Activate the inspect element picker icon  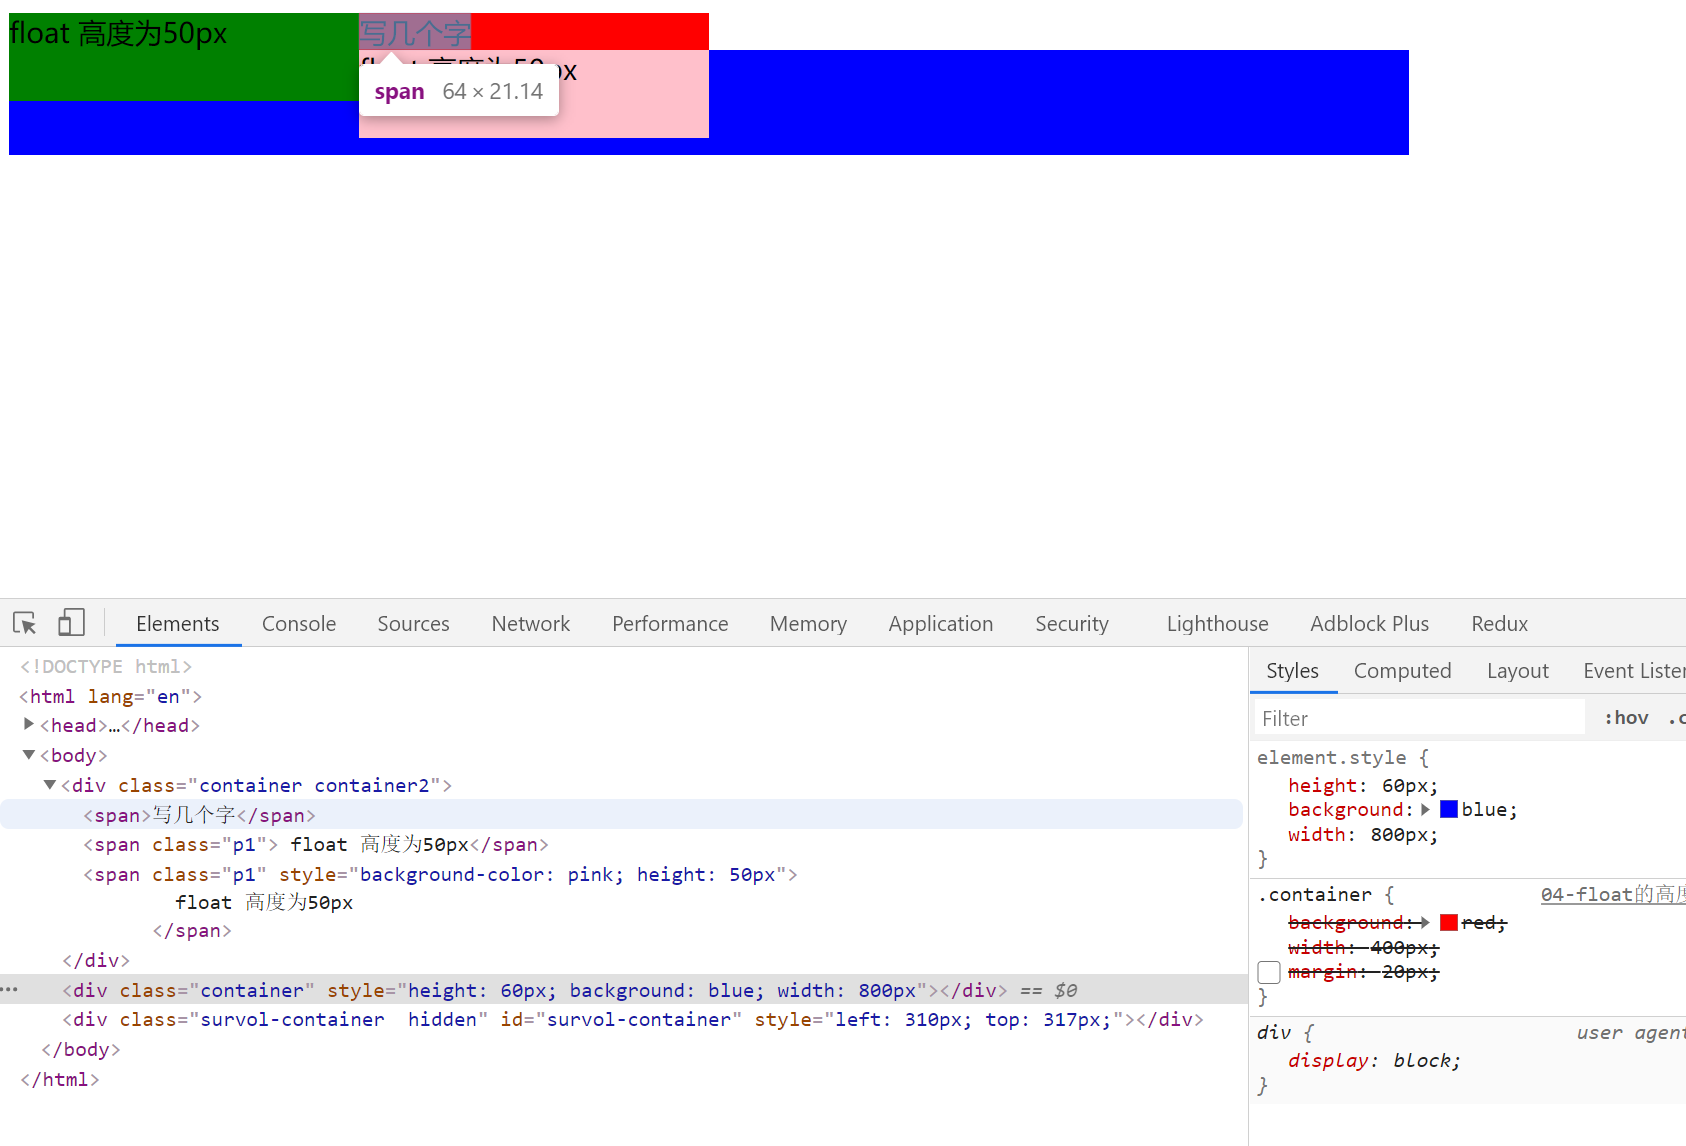tap(25, 623)
